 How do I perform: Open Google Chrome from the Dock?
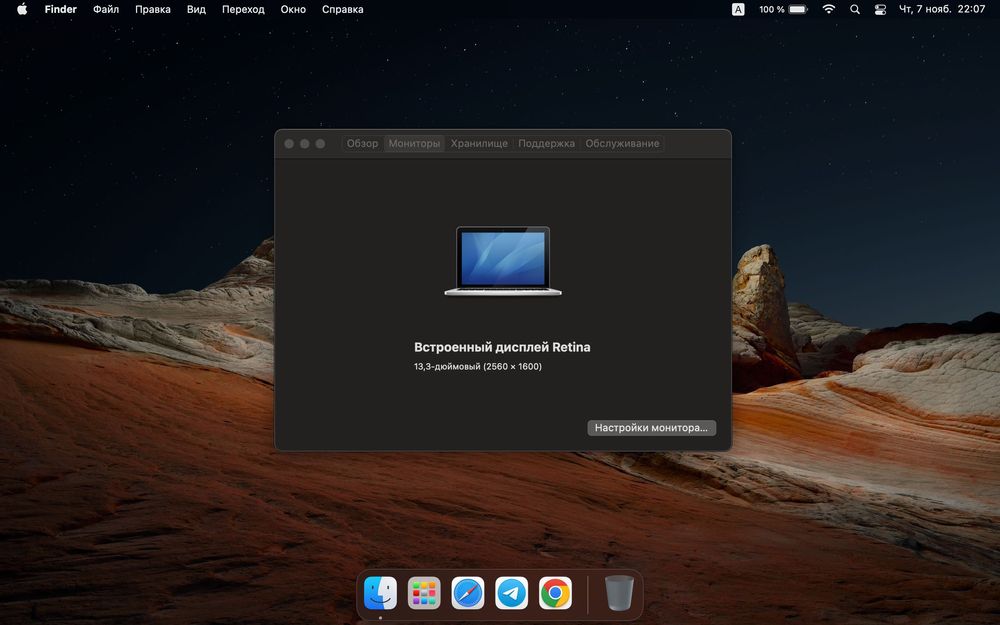(x=555, y=593)
